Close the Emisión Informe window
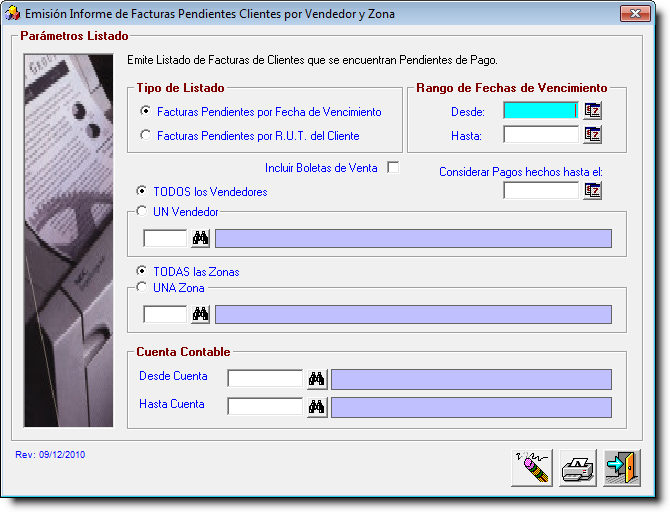 click(x=635, y=14)
